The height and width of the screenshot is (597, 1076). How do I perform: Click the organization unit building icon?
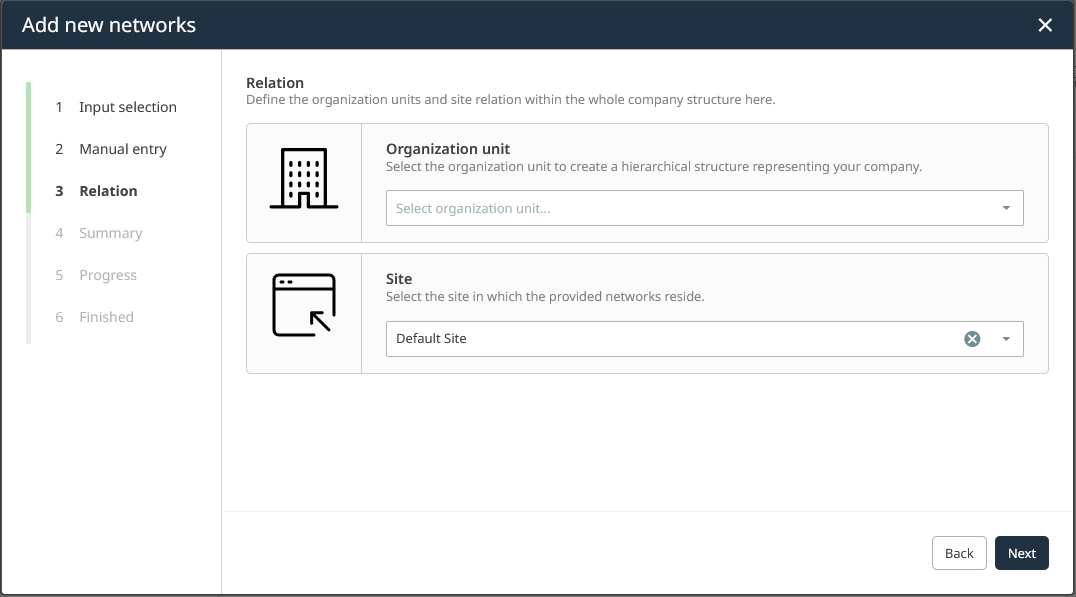tap(304, 179)
